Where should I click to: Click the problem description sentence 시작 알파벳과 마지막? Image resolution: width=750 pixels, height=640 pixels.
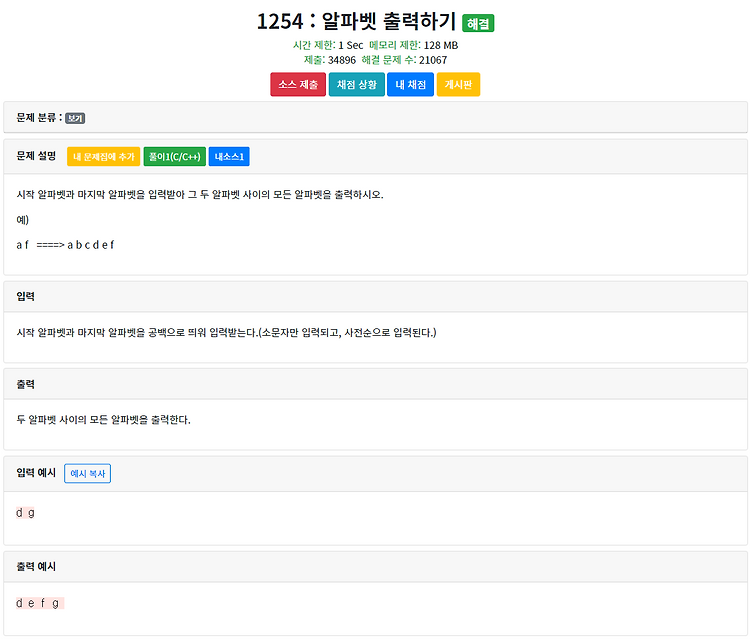tap(200, 195)
